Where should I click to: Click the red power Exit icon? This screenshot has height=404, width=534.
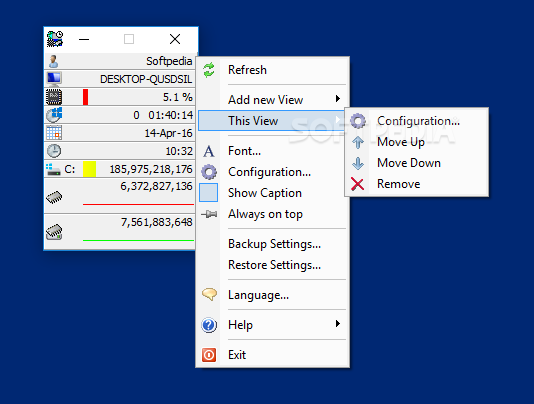(209, 355)
